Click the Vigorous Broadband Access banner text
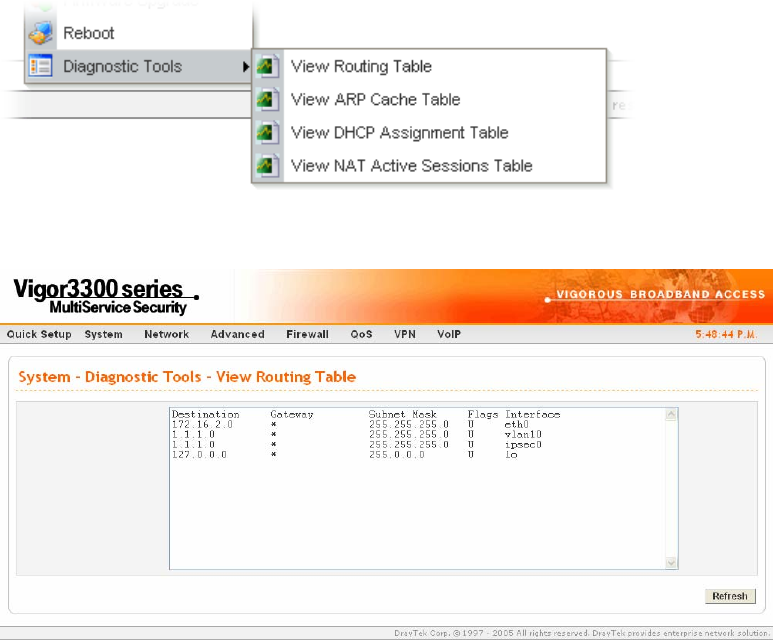 [661, 294]
